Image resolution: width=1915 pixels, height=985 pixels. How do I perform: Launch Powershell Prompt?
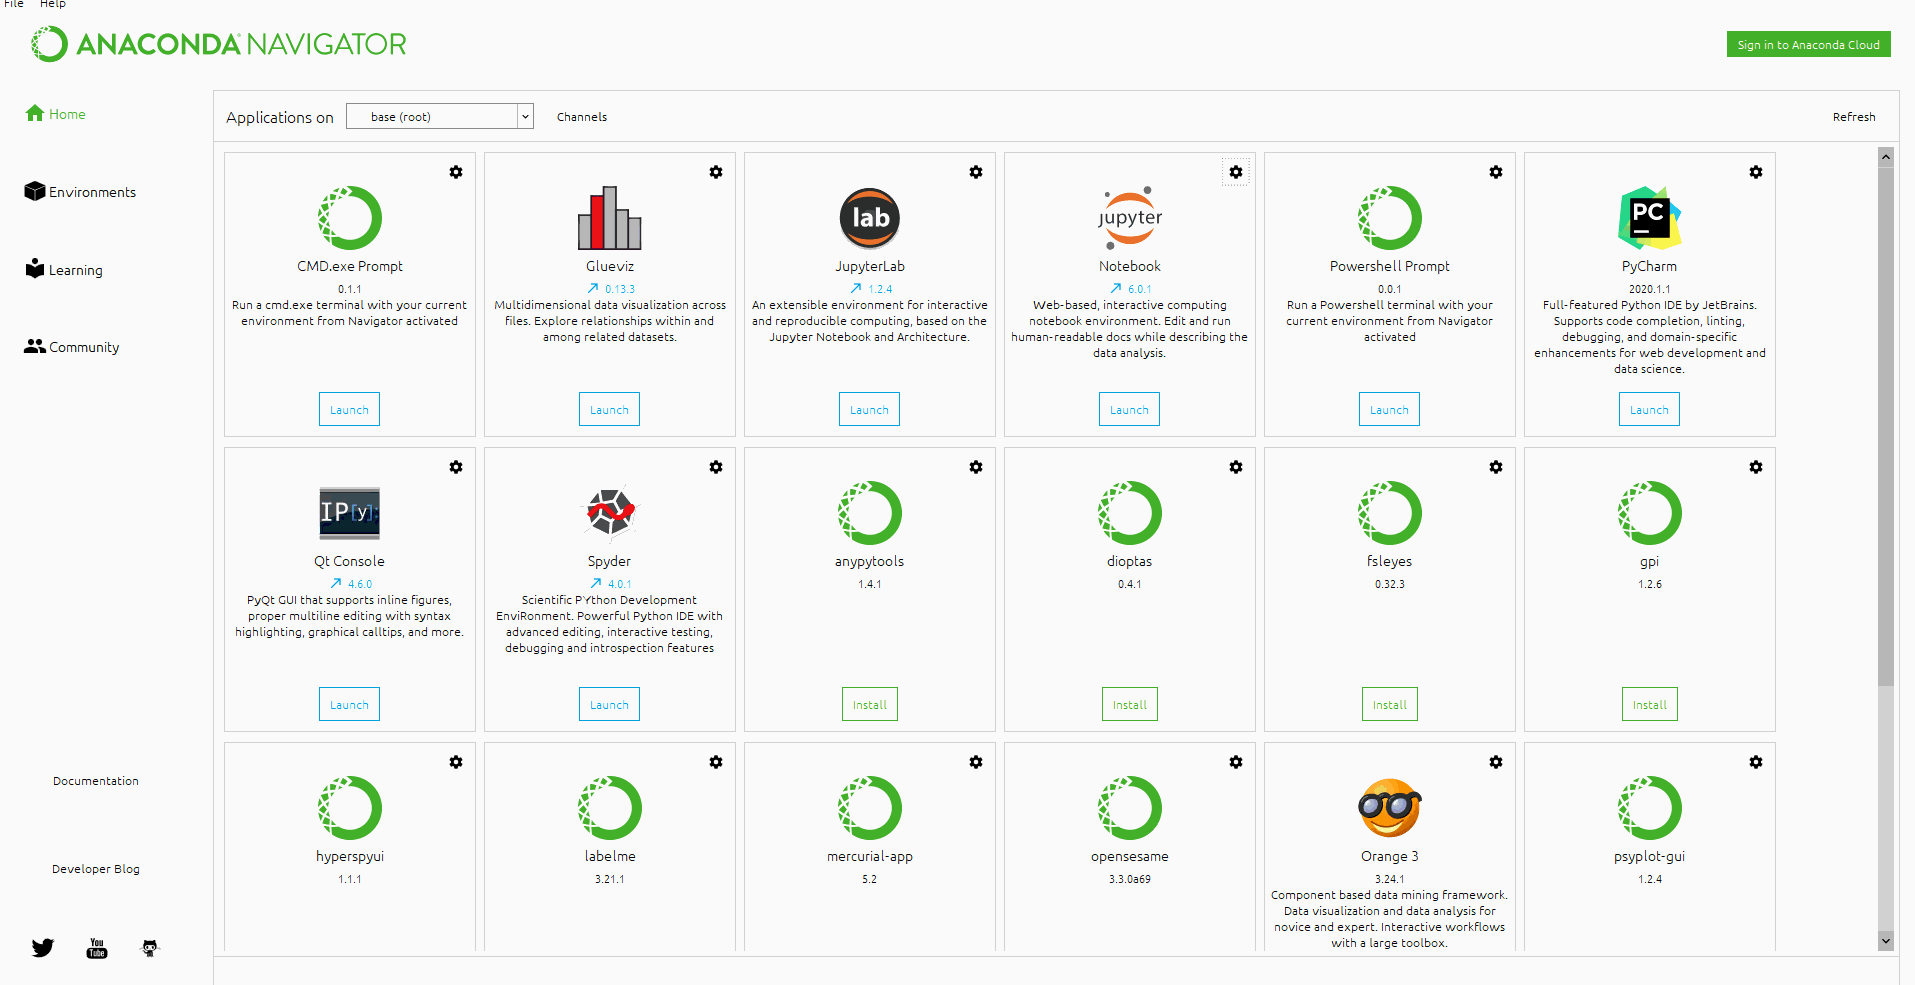click(x=1390, y=409)
